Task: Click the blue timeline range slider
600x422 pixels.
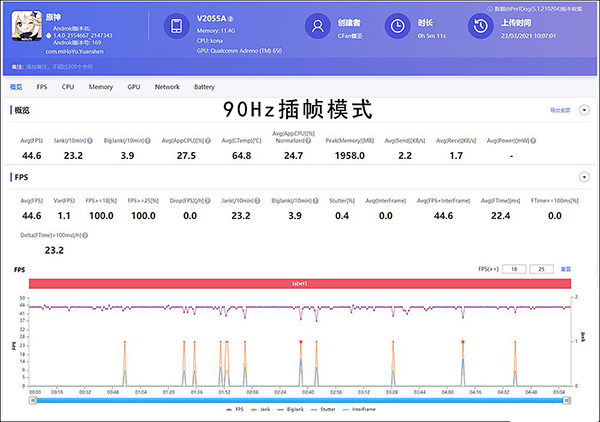Action: click(x=300, y=399)
